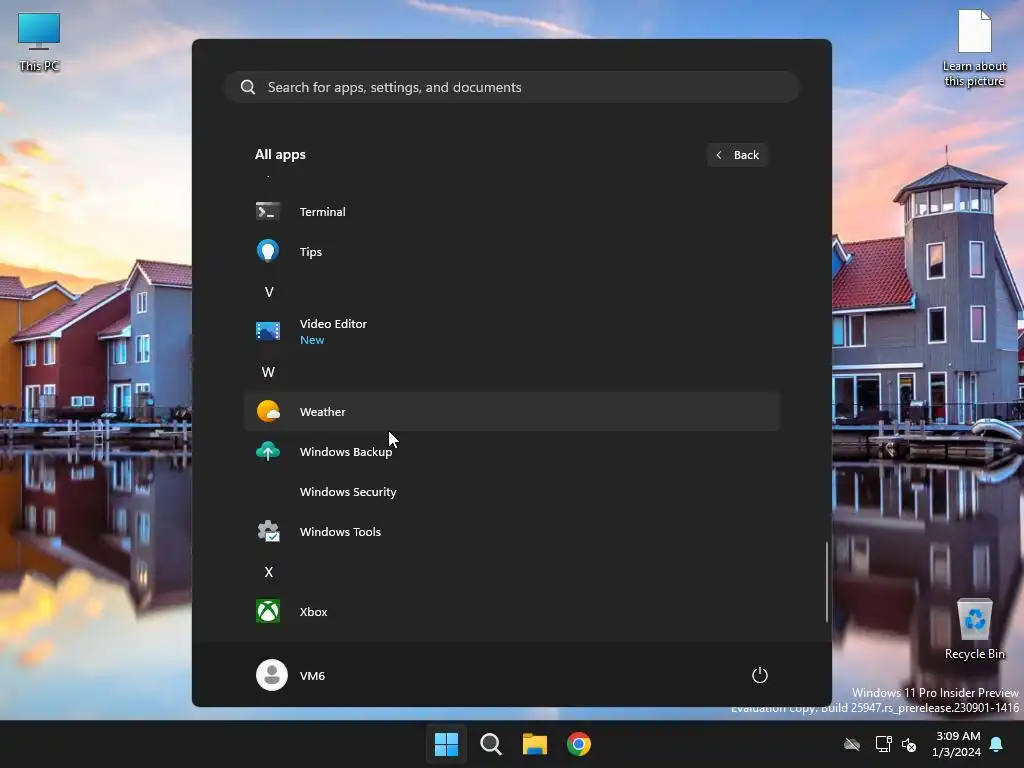The image size is (1024, 768).
Task: Open the notifications bell icon
Action: point(997,744)
